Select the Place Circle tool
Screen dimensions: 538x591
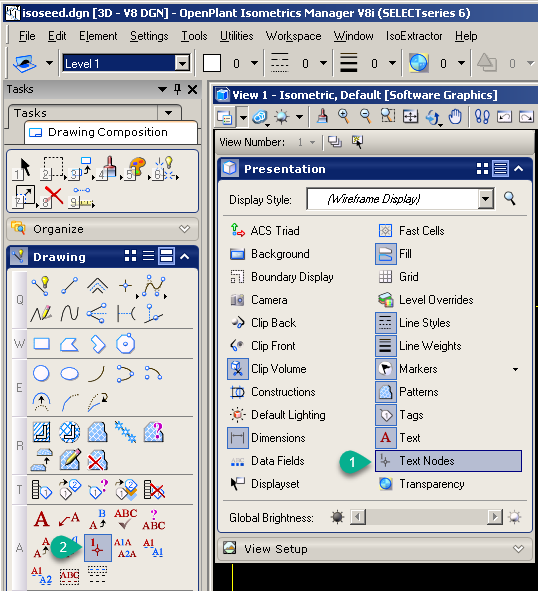[41, 373]
